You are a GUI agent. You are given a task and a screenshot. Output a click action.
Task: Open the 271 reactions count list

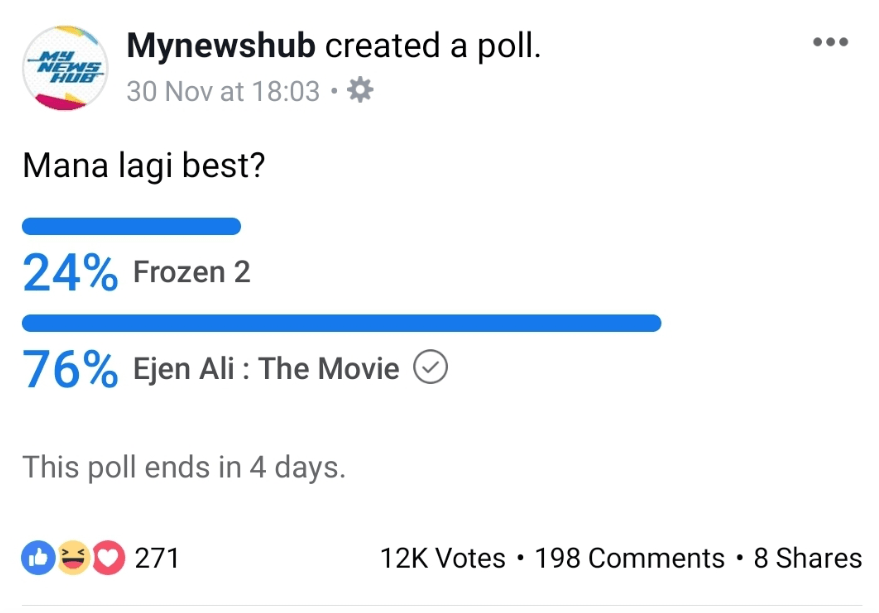[156, 557]
